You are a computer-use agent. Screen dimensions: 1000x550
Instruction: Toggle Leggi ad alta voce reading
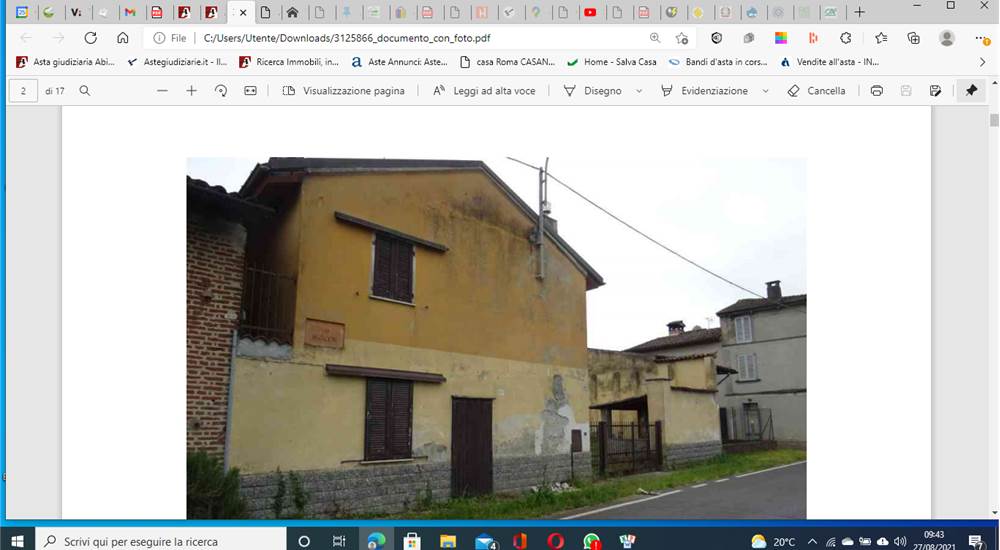click(484, 91)
